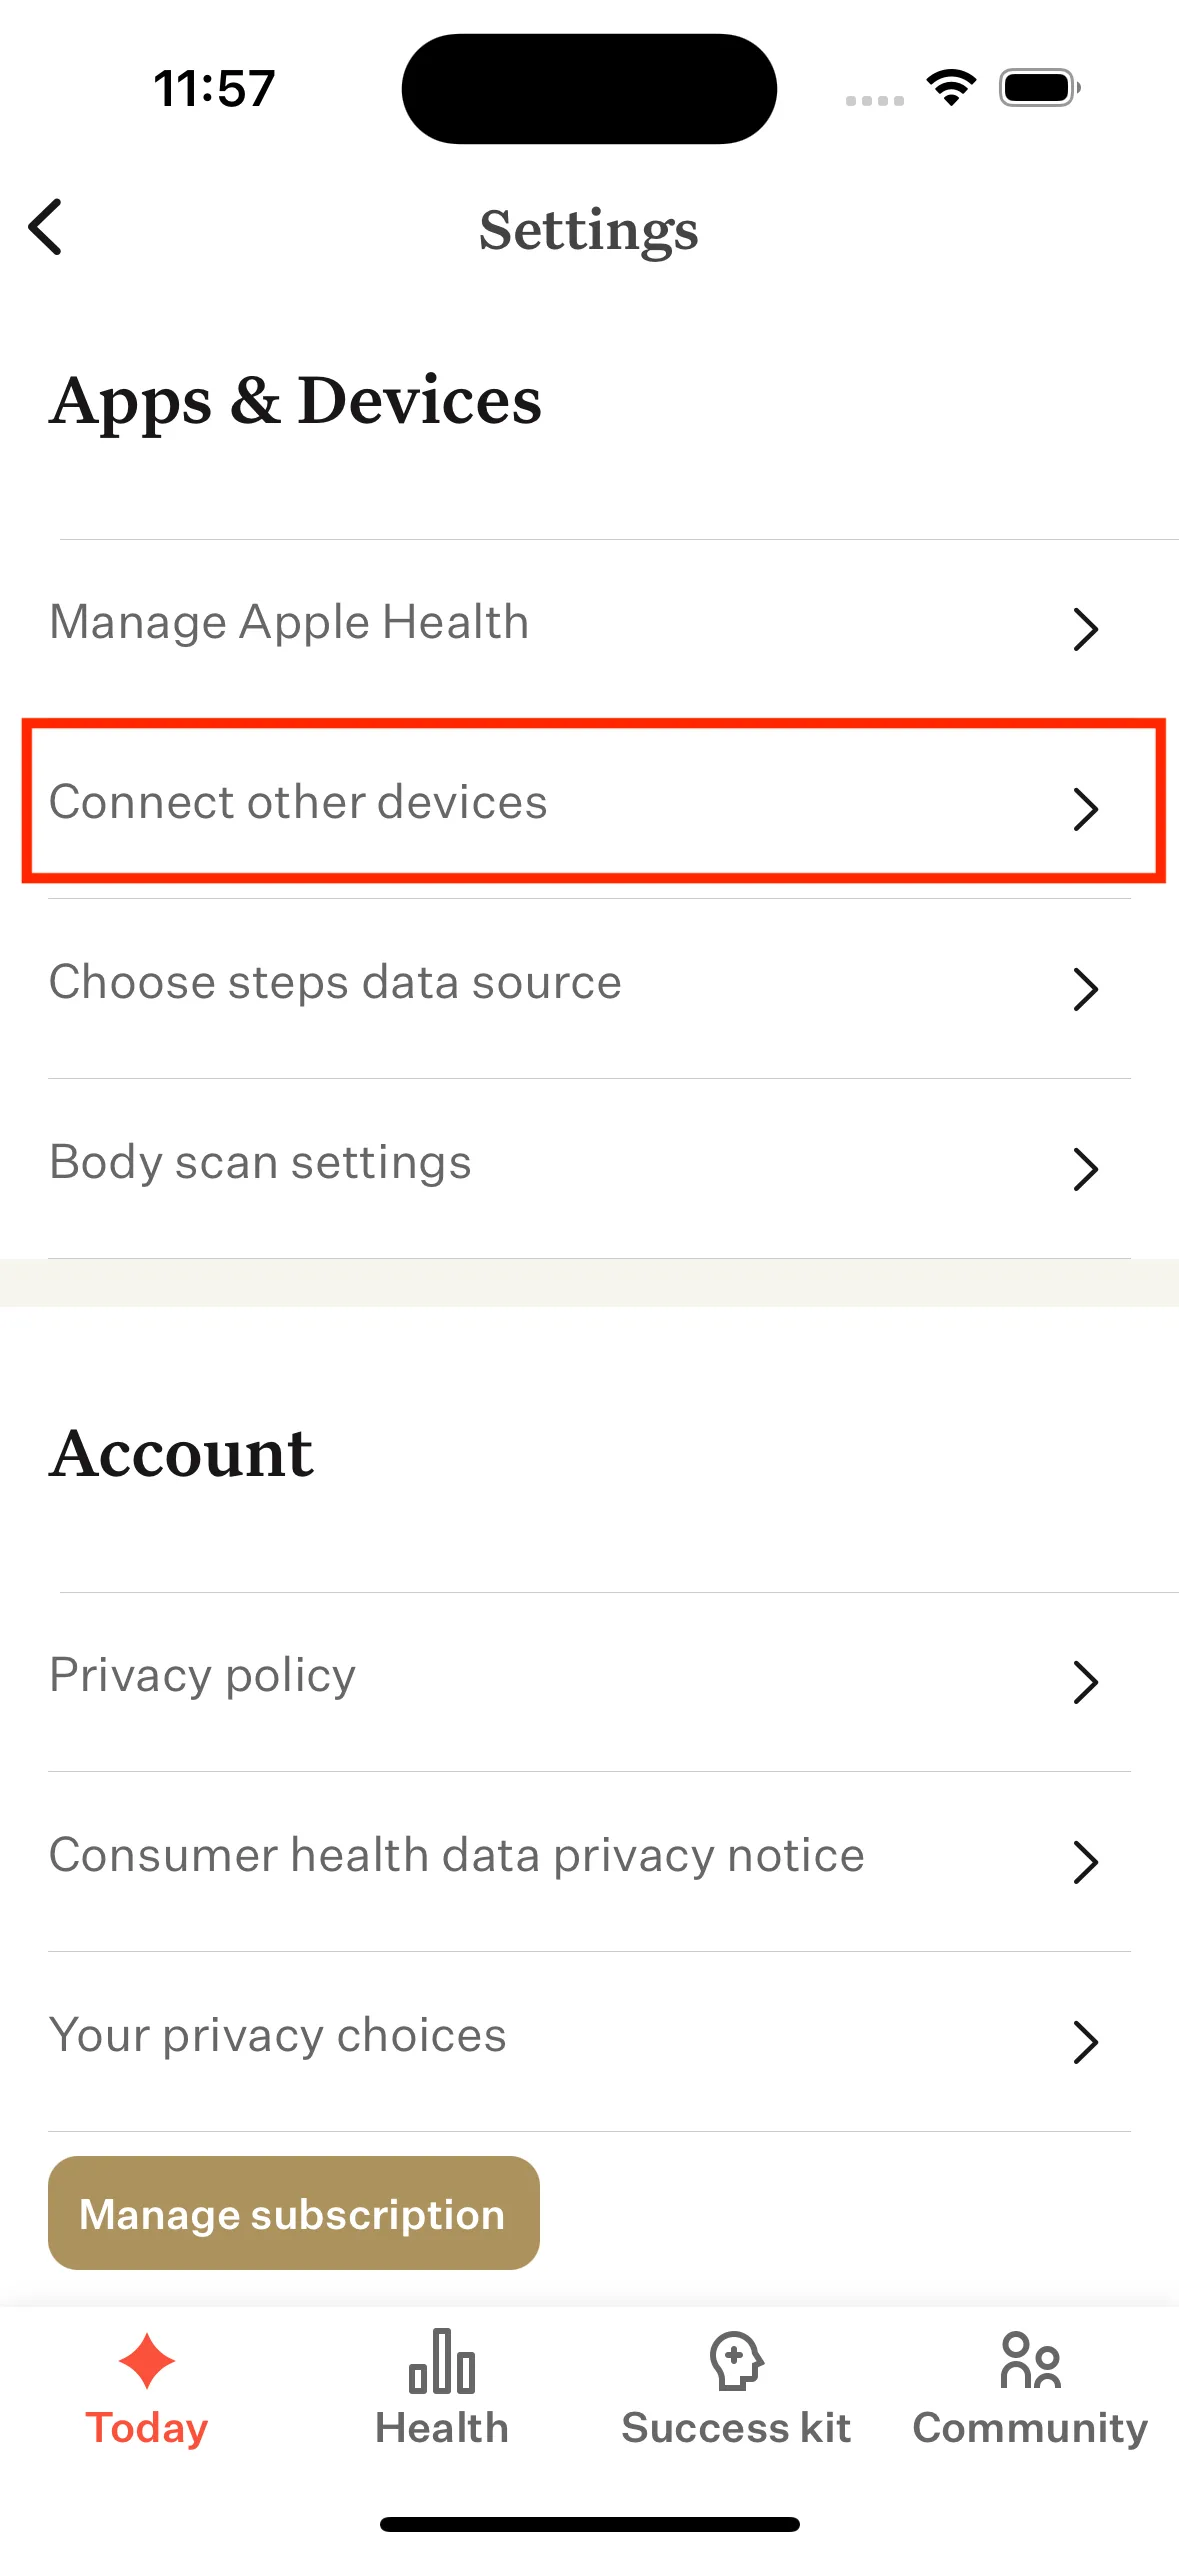Tap the Today star icon

click(147, 2361)
